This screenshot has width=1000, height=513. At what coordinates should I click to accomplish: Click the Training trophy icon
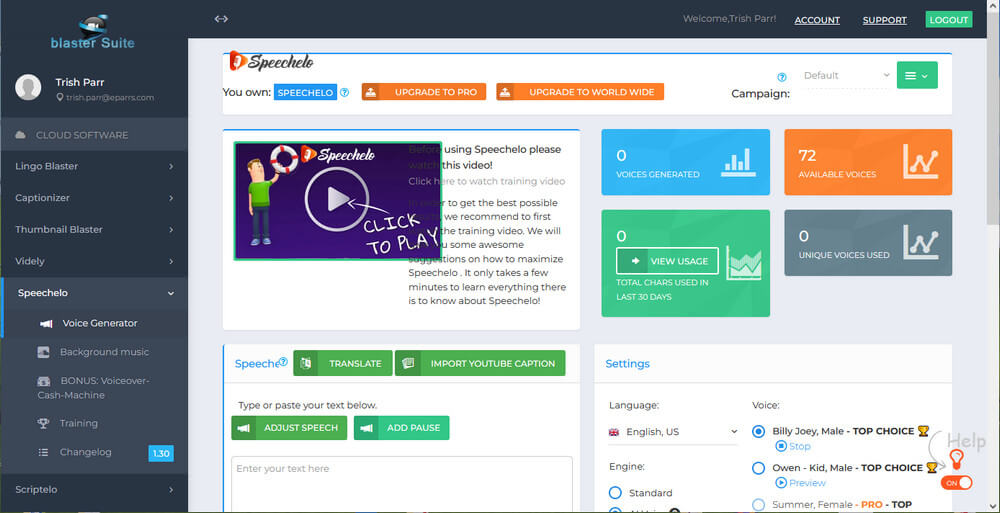click(x=43, y=423)
